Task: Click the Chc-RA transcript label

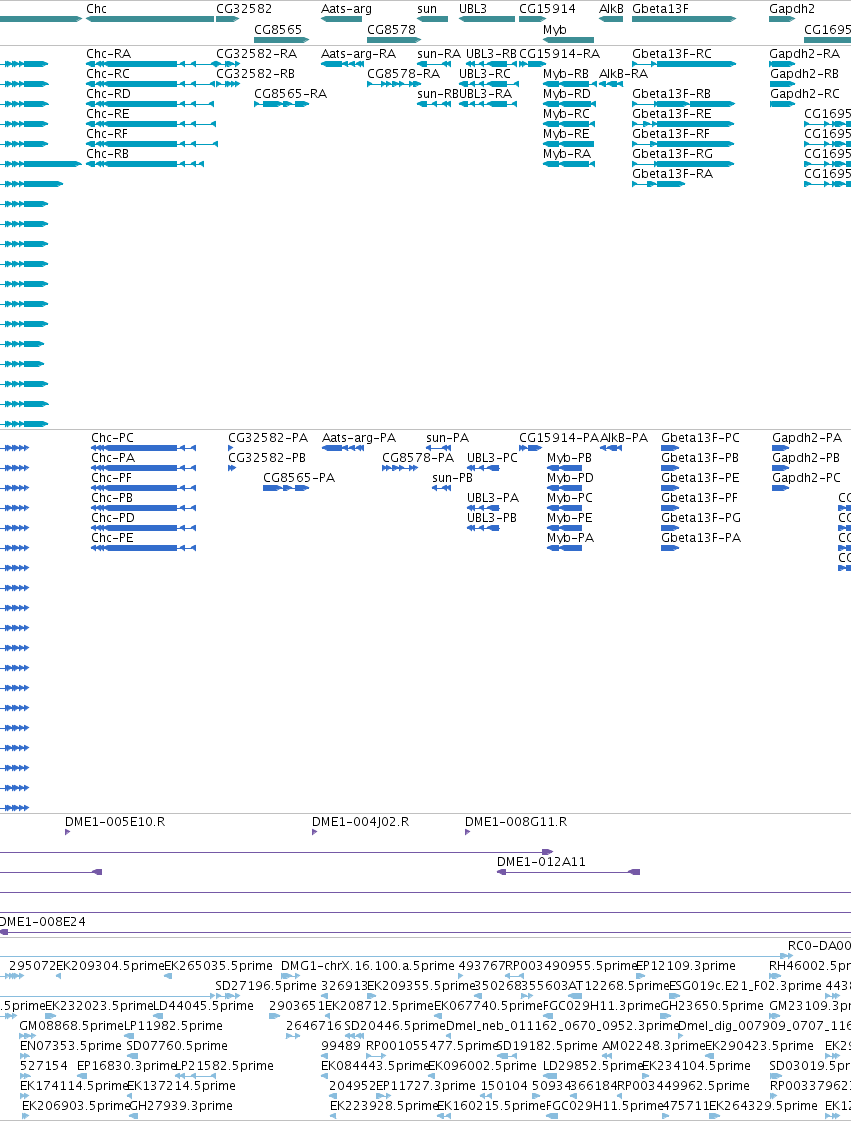Action: (109, 54)
